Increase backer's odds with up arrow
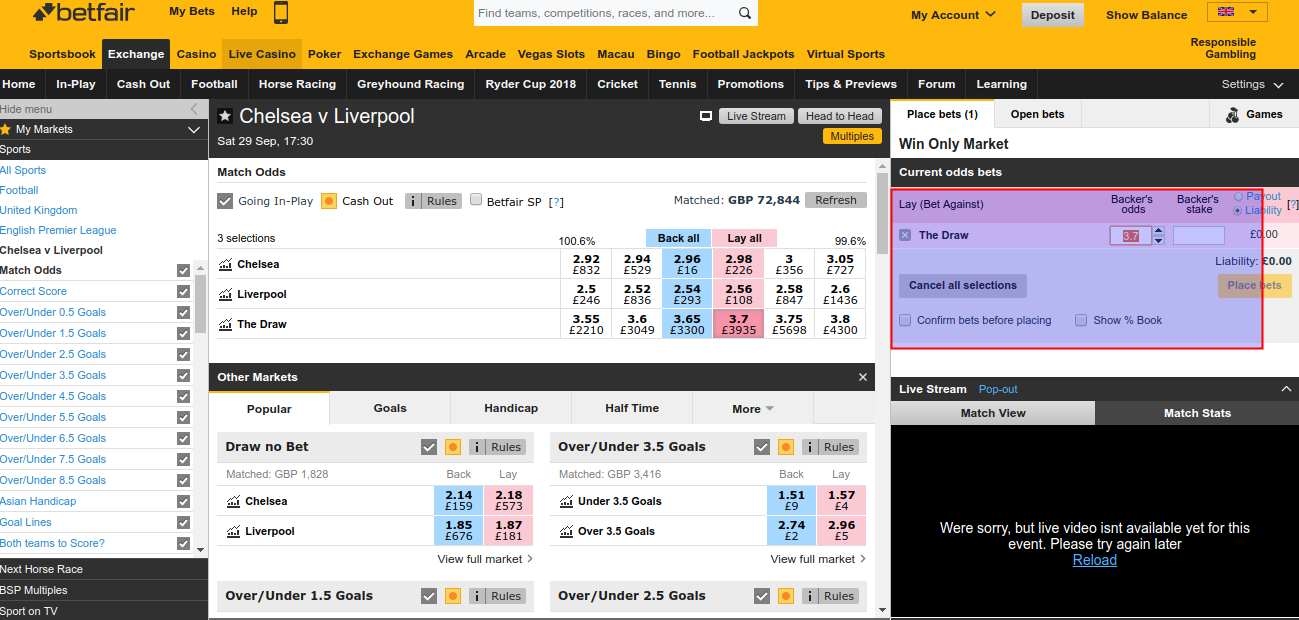This screenshot has height=620, width=1299. point(1159,231)
